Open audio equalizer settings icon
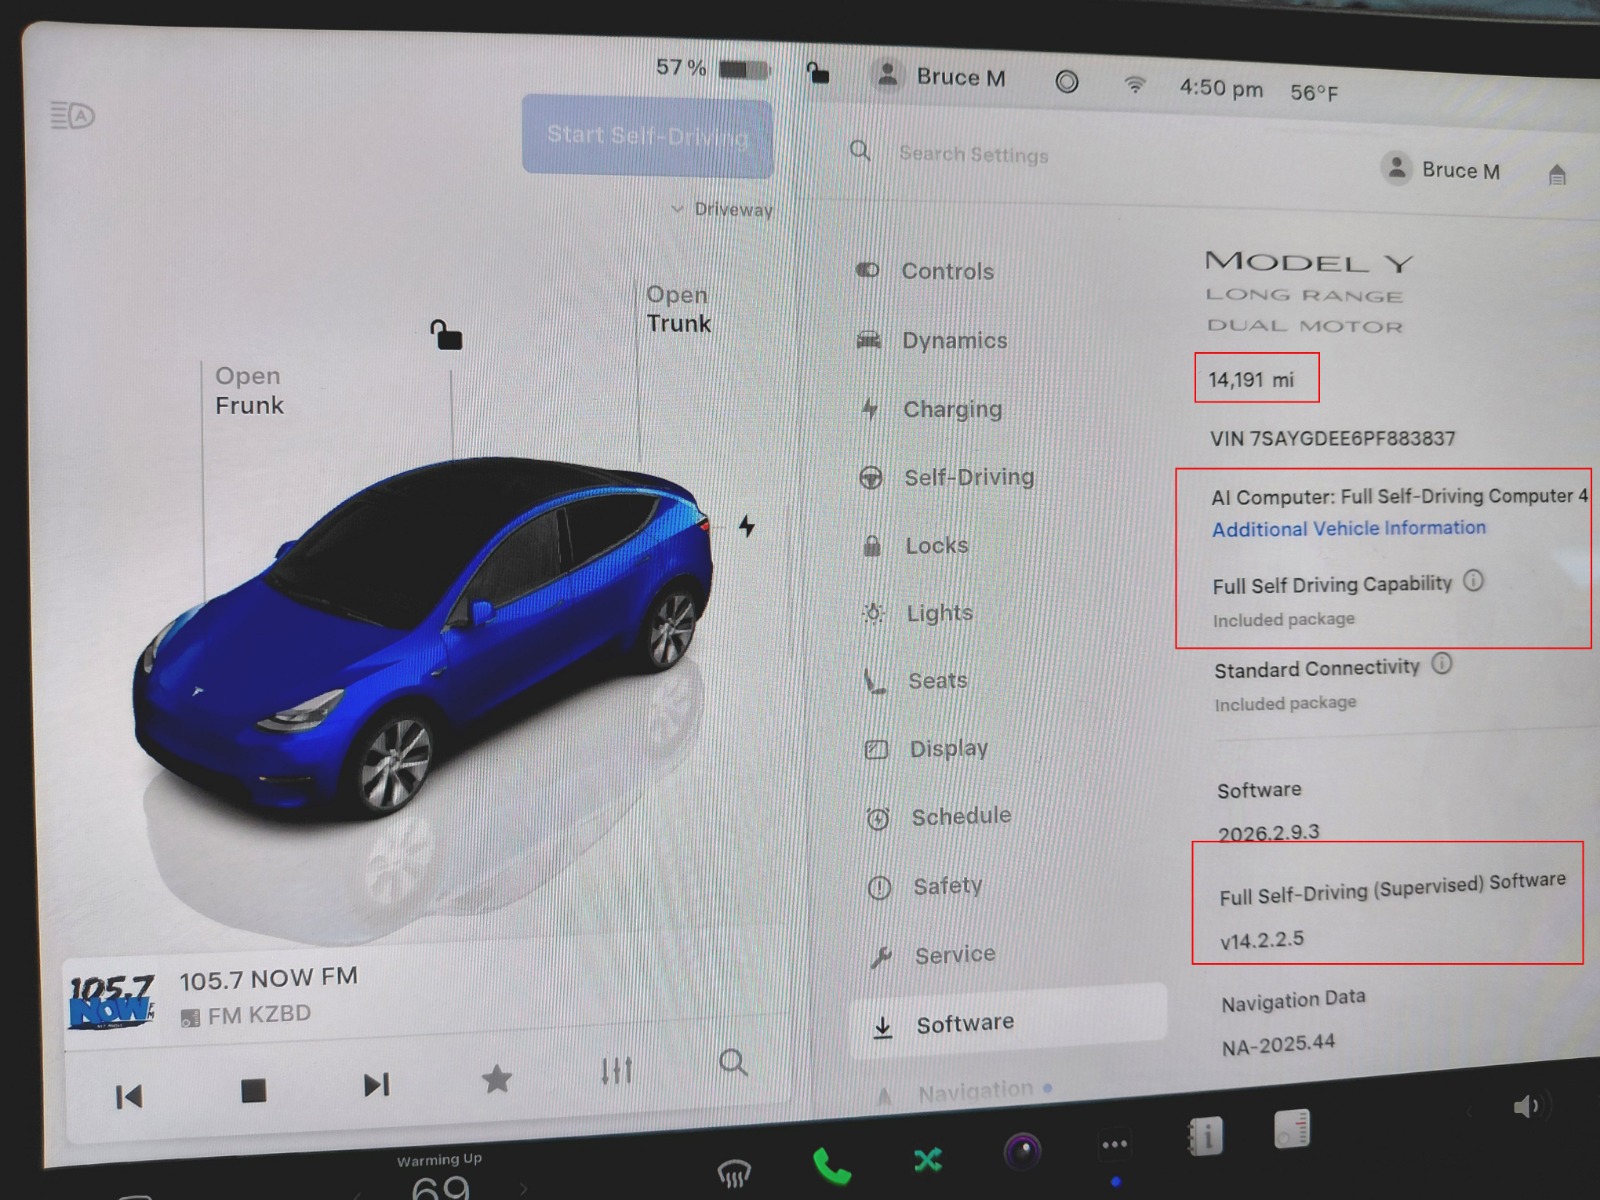The width and height of the screenshot is (1600, 1200). coord(616,1071)
